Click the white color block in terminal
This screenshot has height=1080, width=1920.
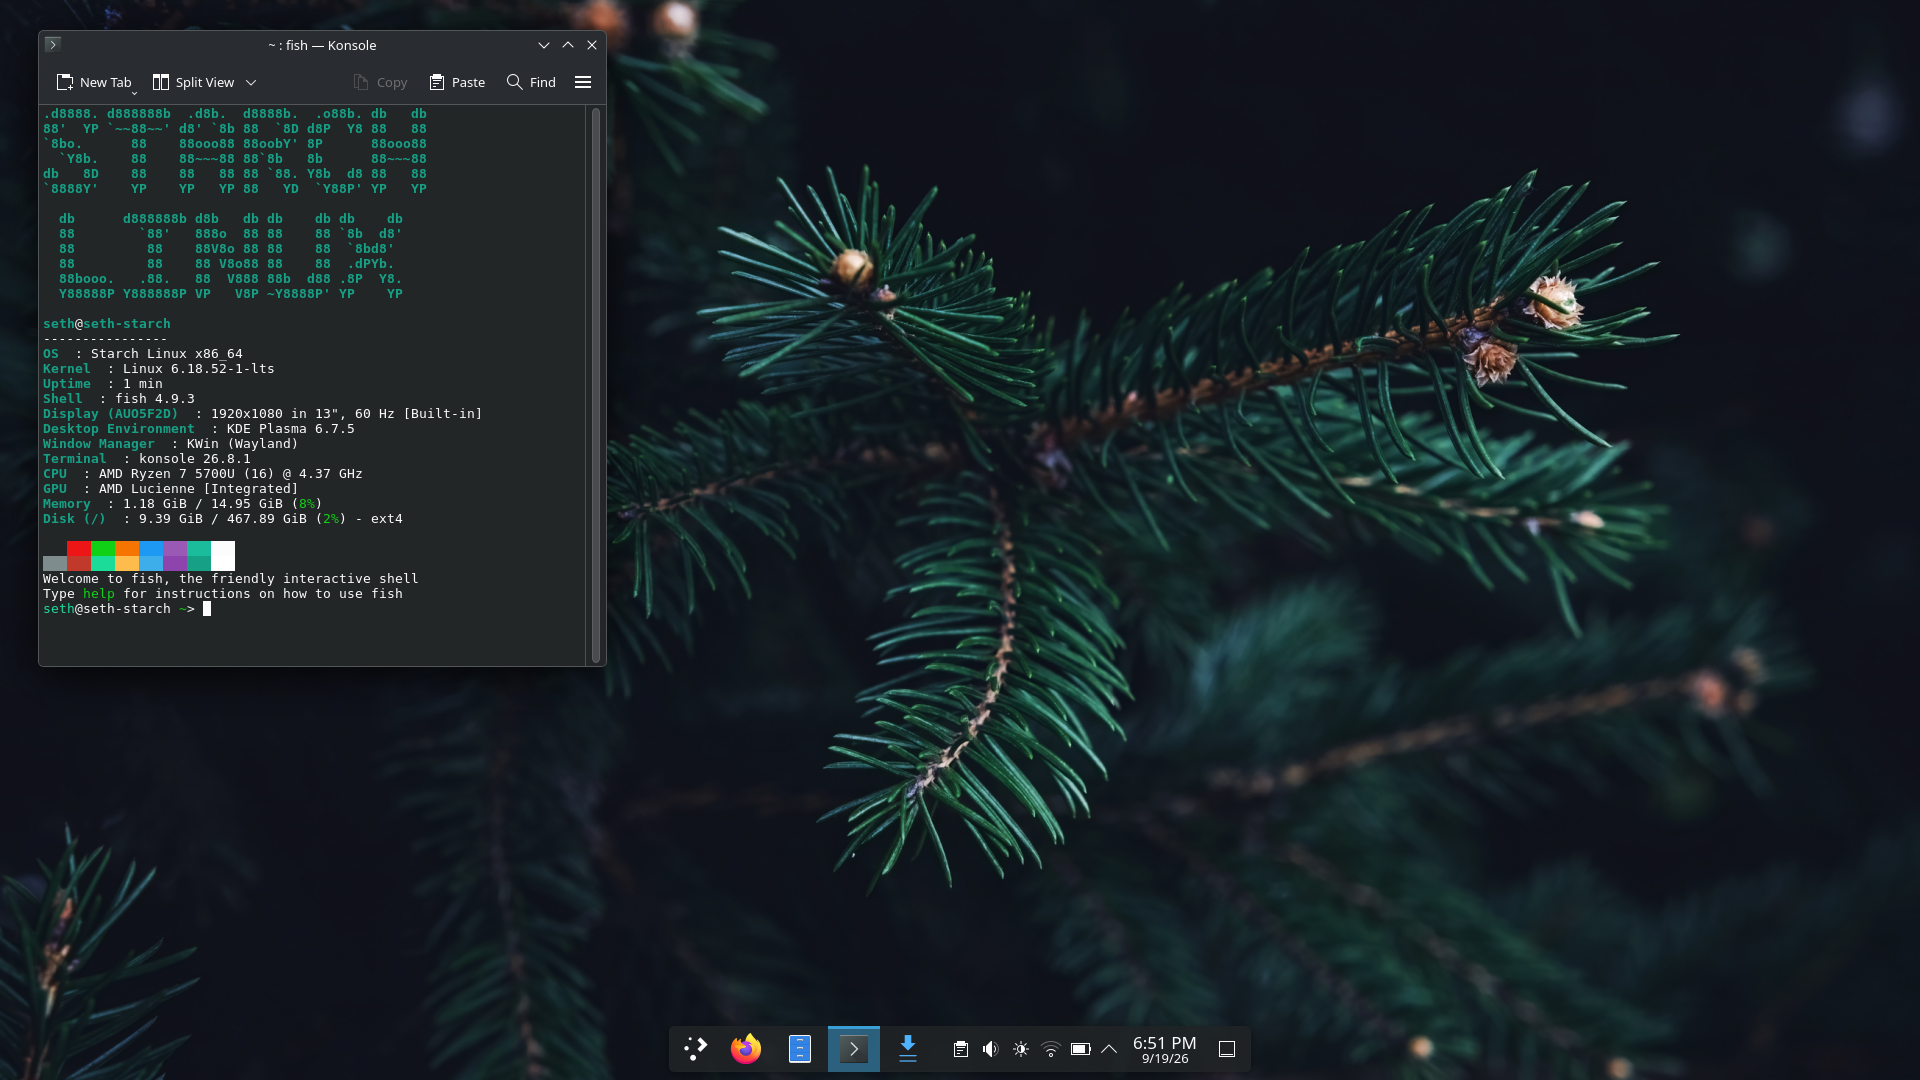223,556
